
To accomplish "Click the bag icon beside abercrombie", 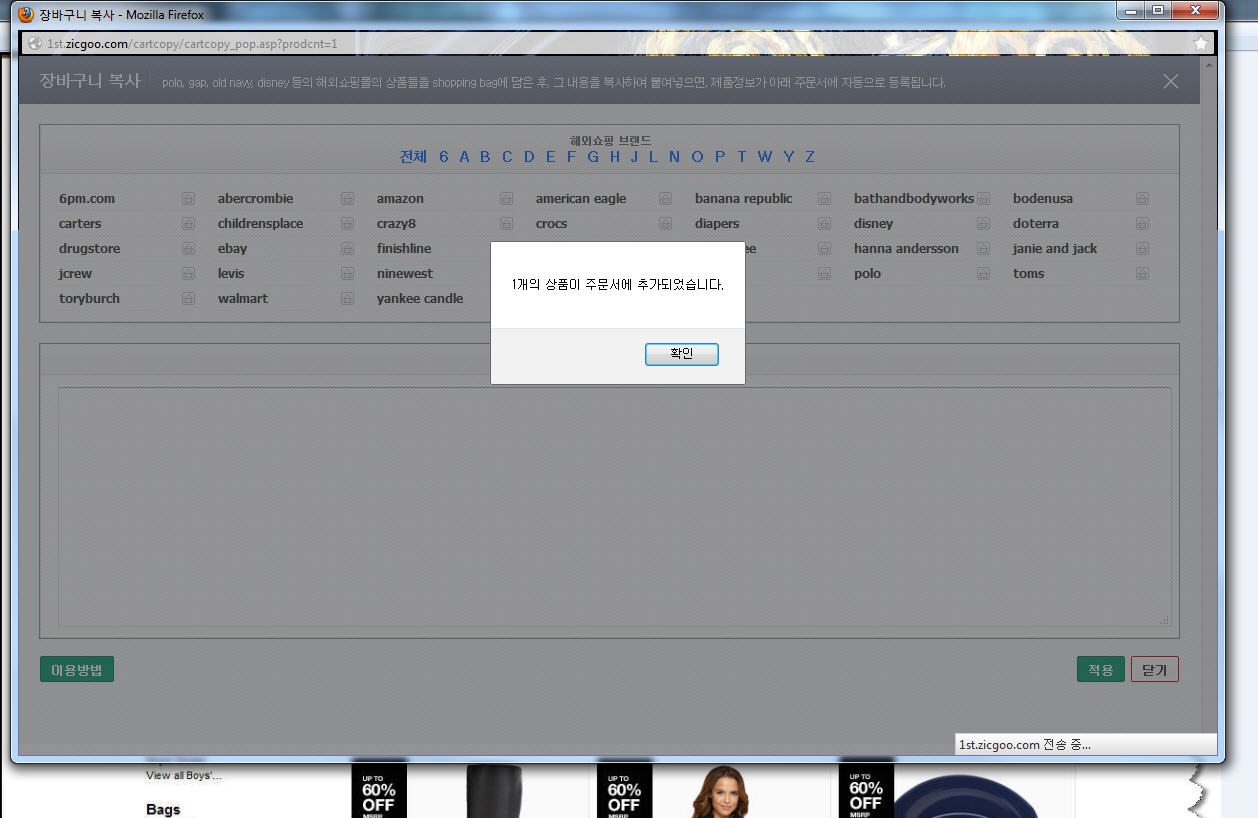I will tap(347, 198).
